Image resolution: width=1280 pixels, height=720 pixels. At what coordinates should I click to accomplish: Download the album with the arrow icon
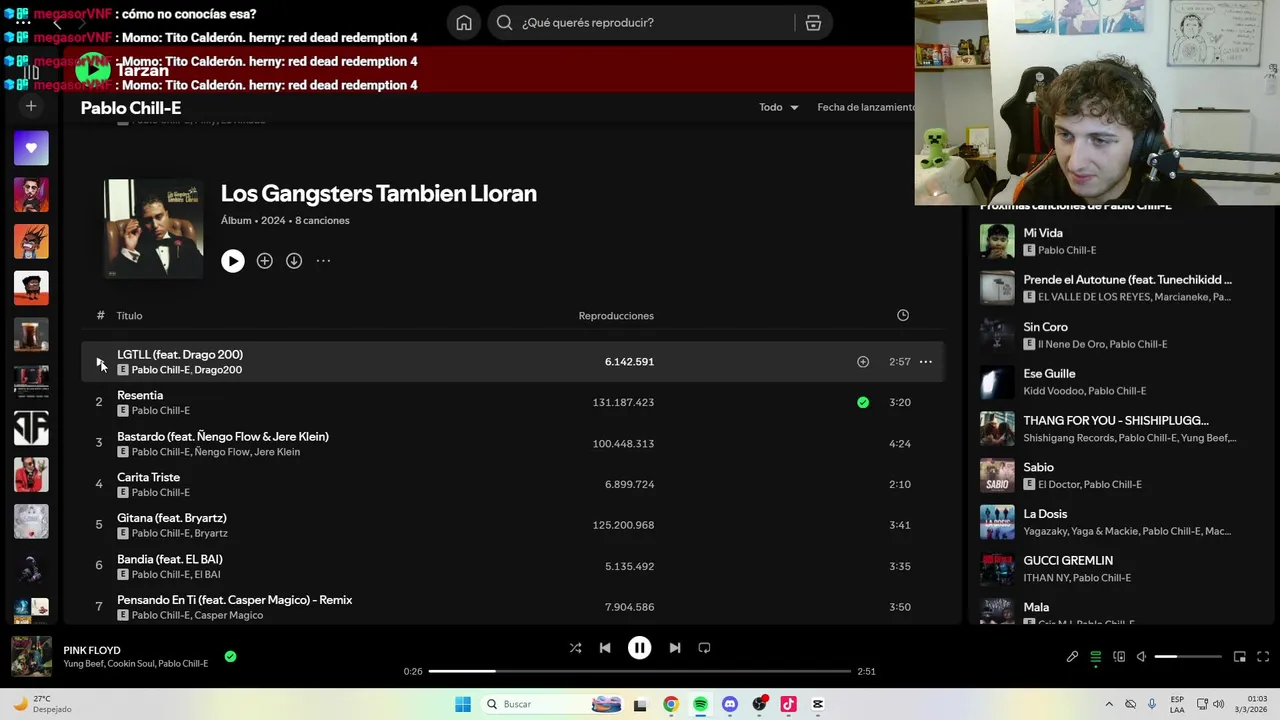click(x=294, y=261)
